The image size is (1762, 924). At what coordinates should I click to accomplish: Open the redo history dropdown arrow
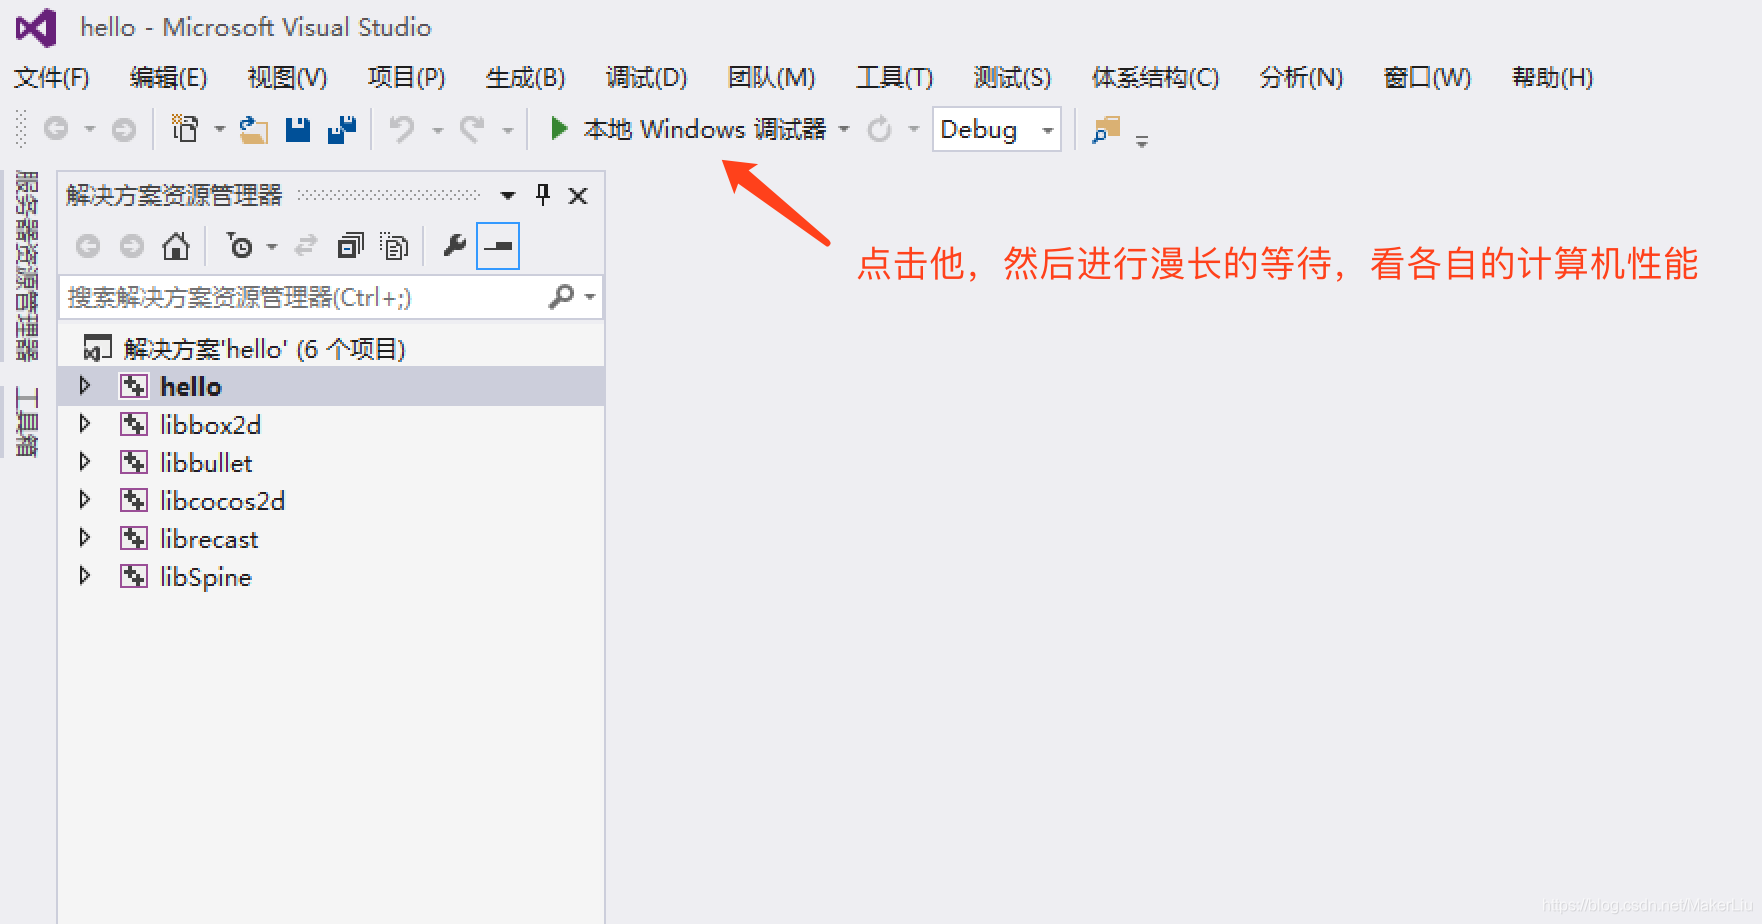(507, 130)
